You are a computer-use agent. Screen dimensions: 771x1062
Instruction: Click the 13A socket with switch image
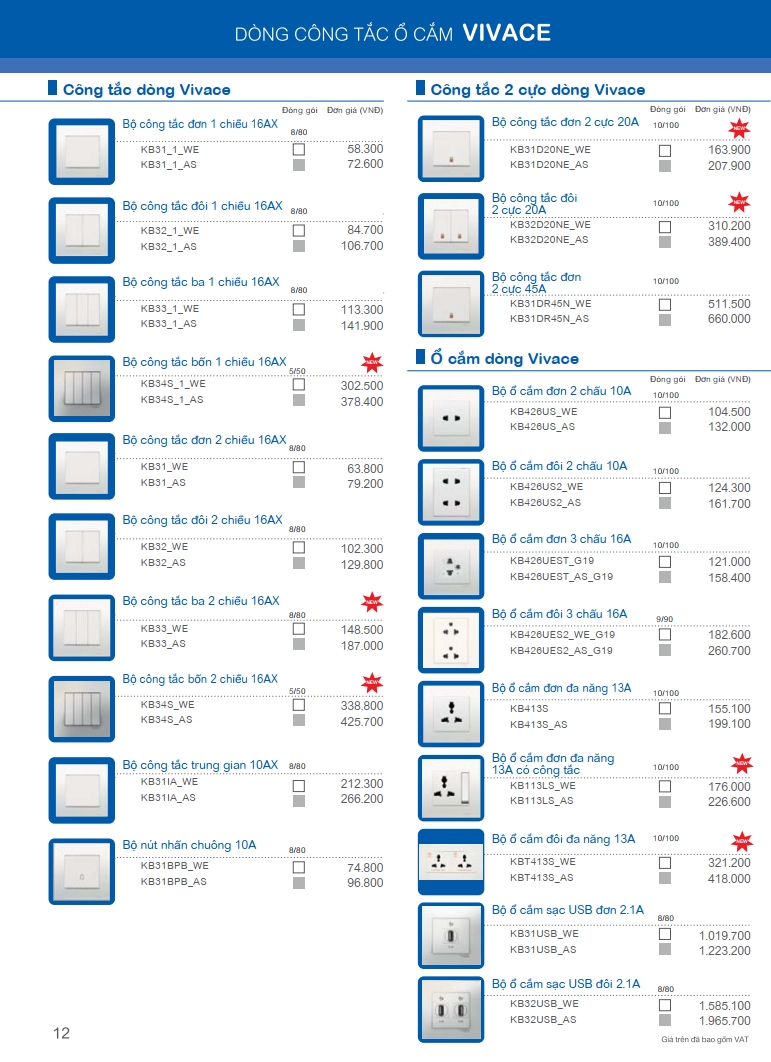[x=451, y=788]
